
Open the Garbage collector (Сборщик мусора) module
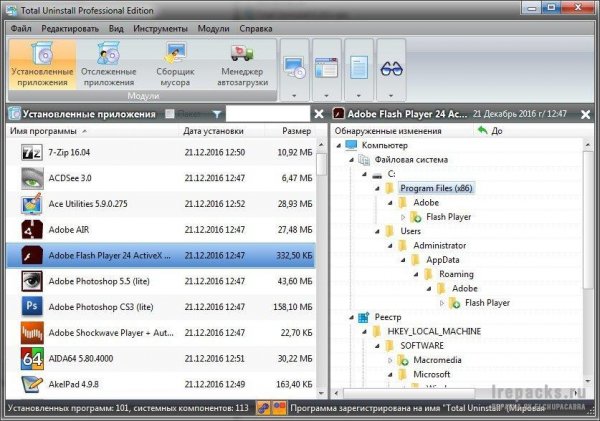tap(175, 65)
